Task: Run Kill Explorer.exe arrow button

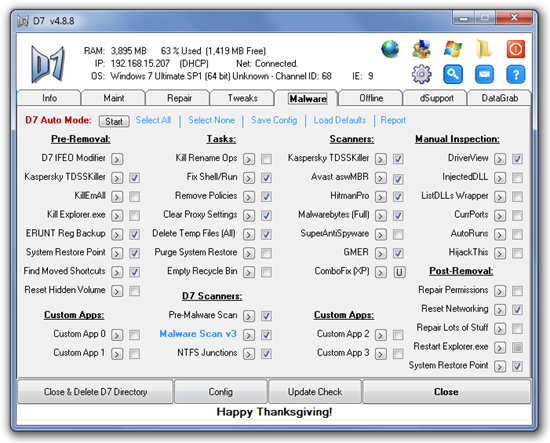Action: [117, 215]
